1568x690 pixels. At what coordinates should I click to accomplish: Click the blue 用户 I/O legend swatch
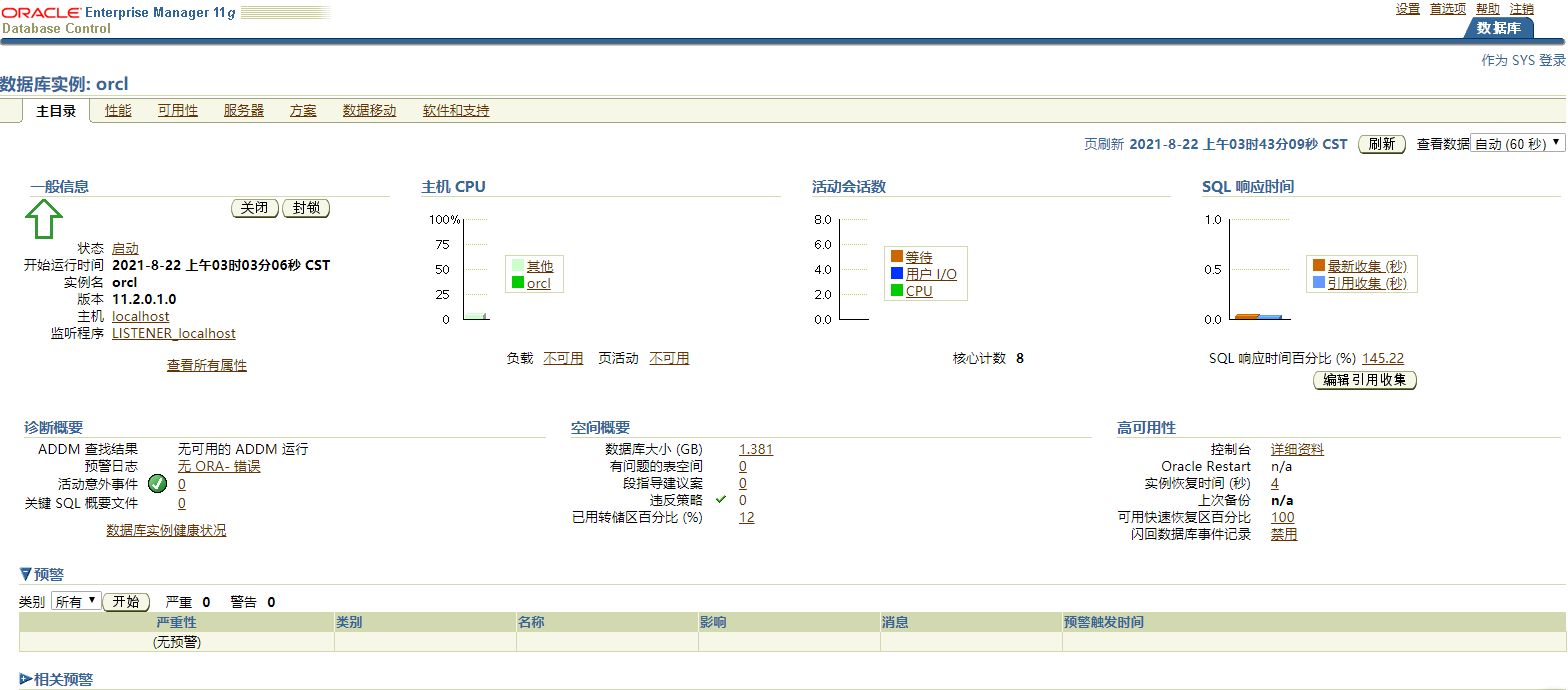click(x=897, y=274)
